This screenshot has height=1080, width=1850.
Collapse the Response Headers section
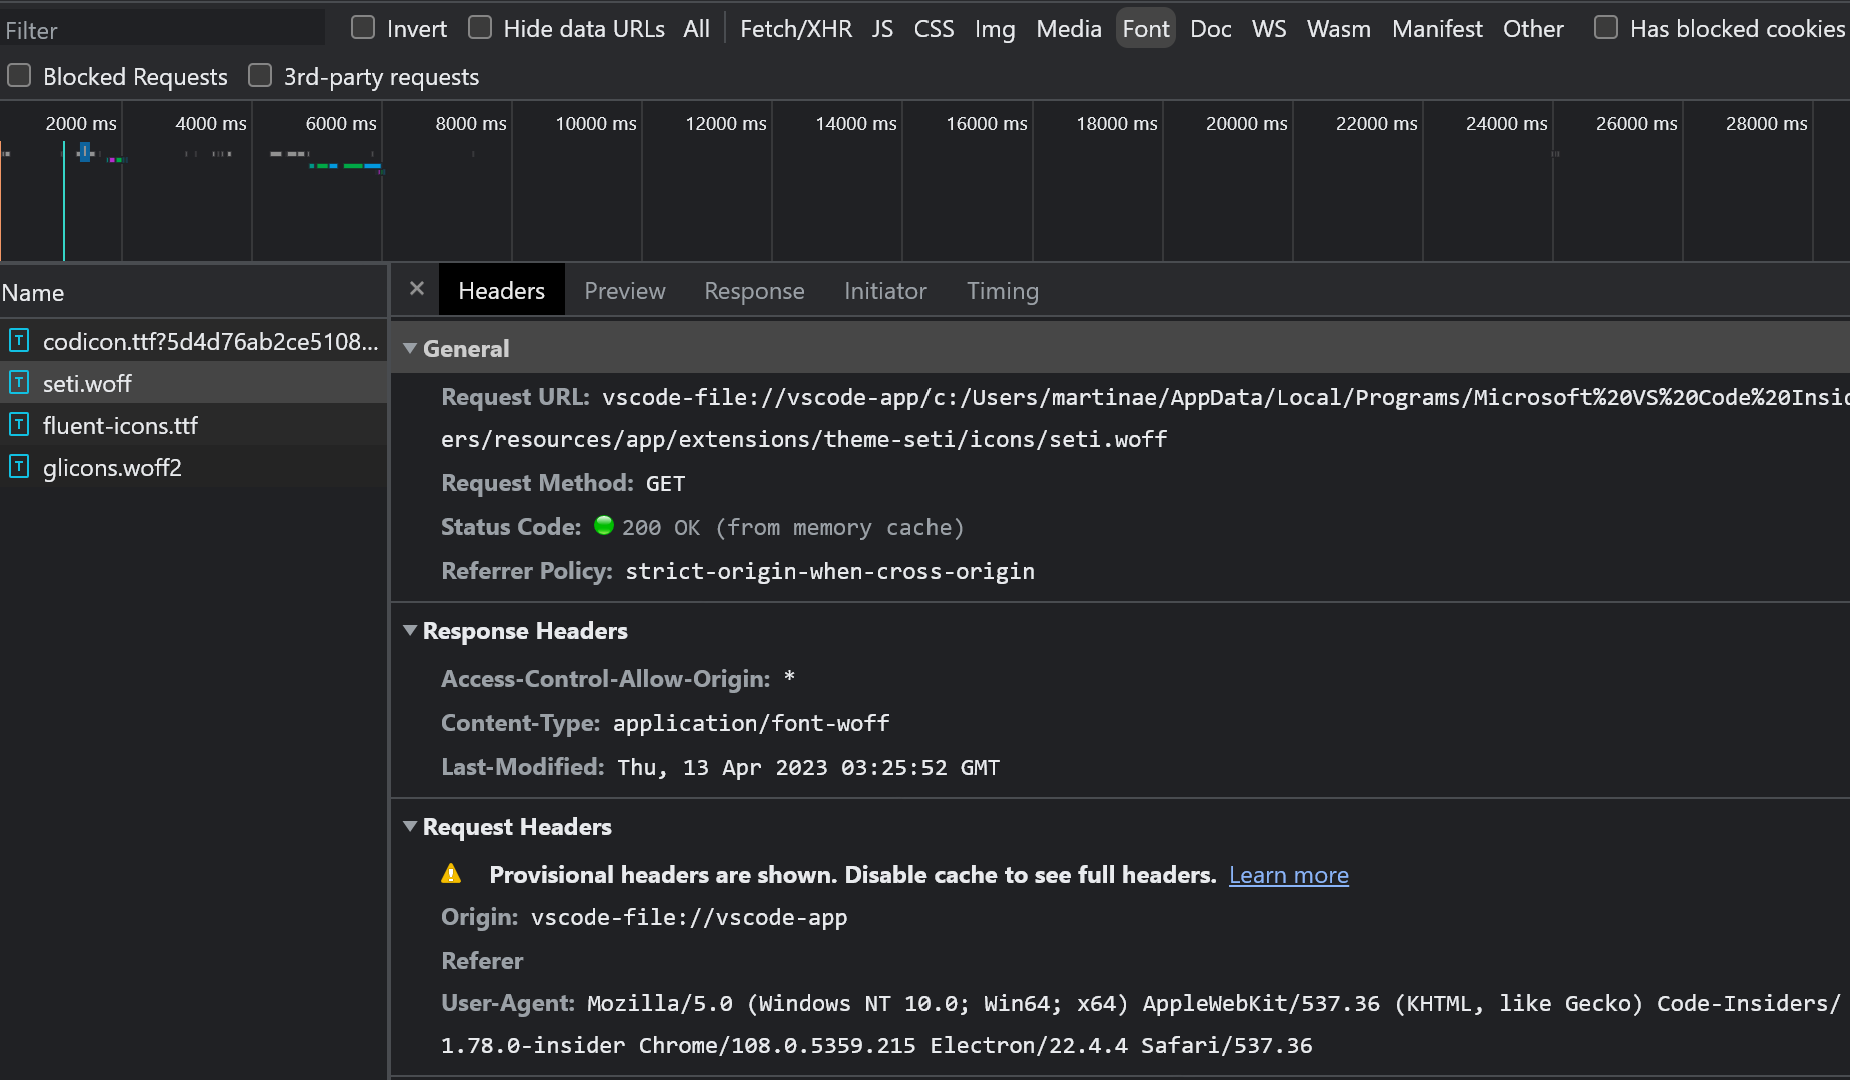point(410,630)
